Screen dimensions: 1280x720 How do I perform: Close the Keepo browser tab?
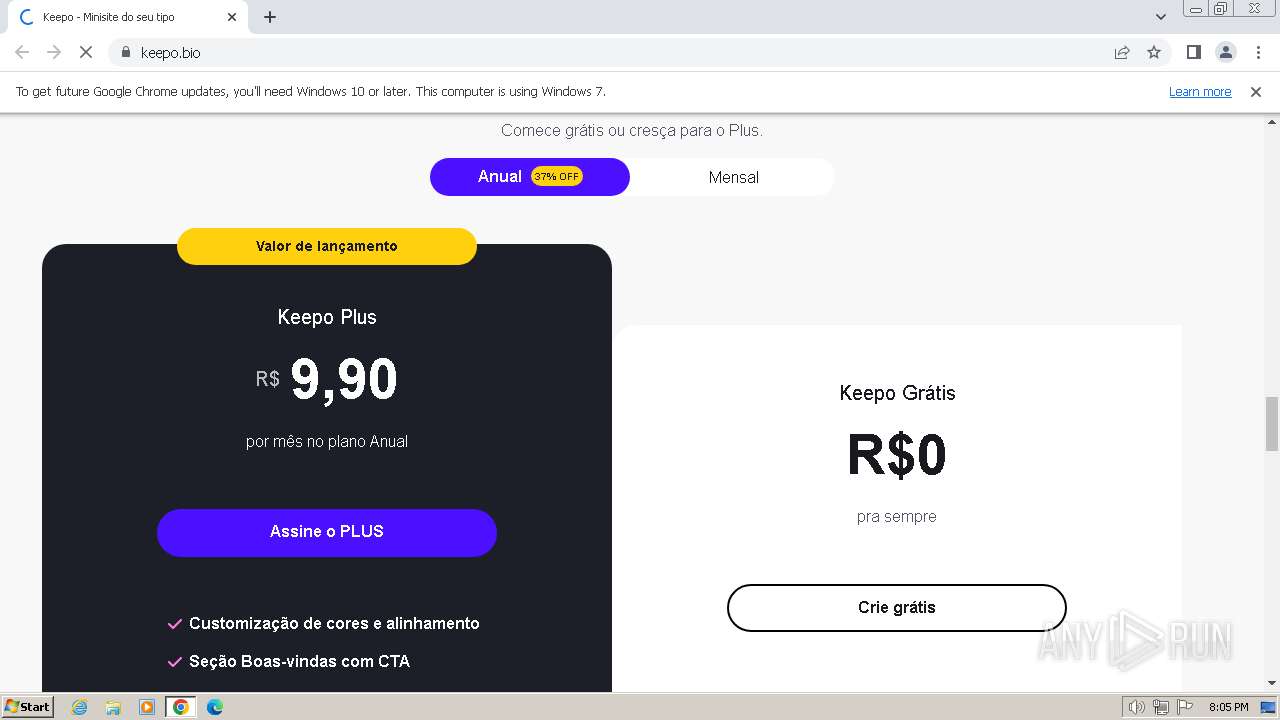click(x=232, y=17)
